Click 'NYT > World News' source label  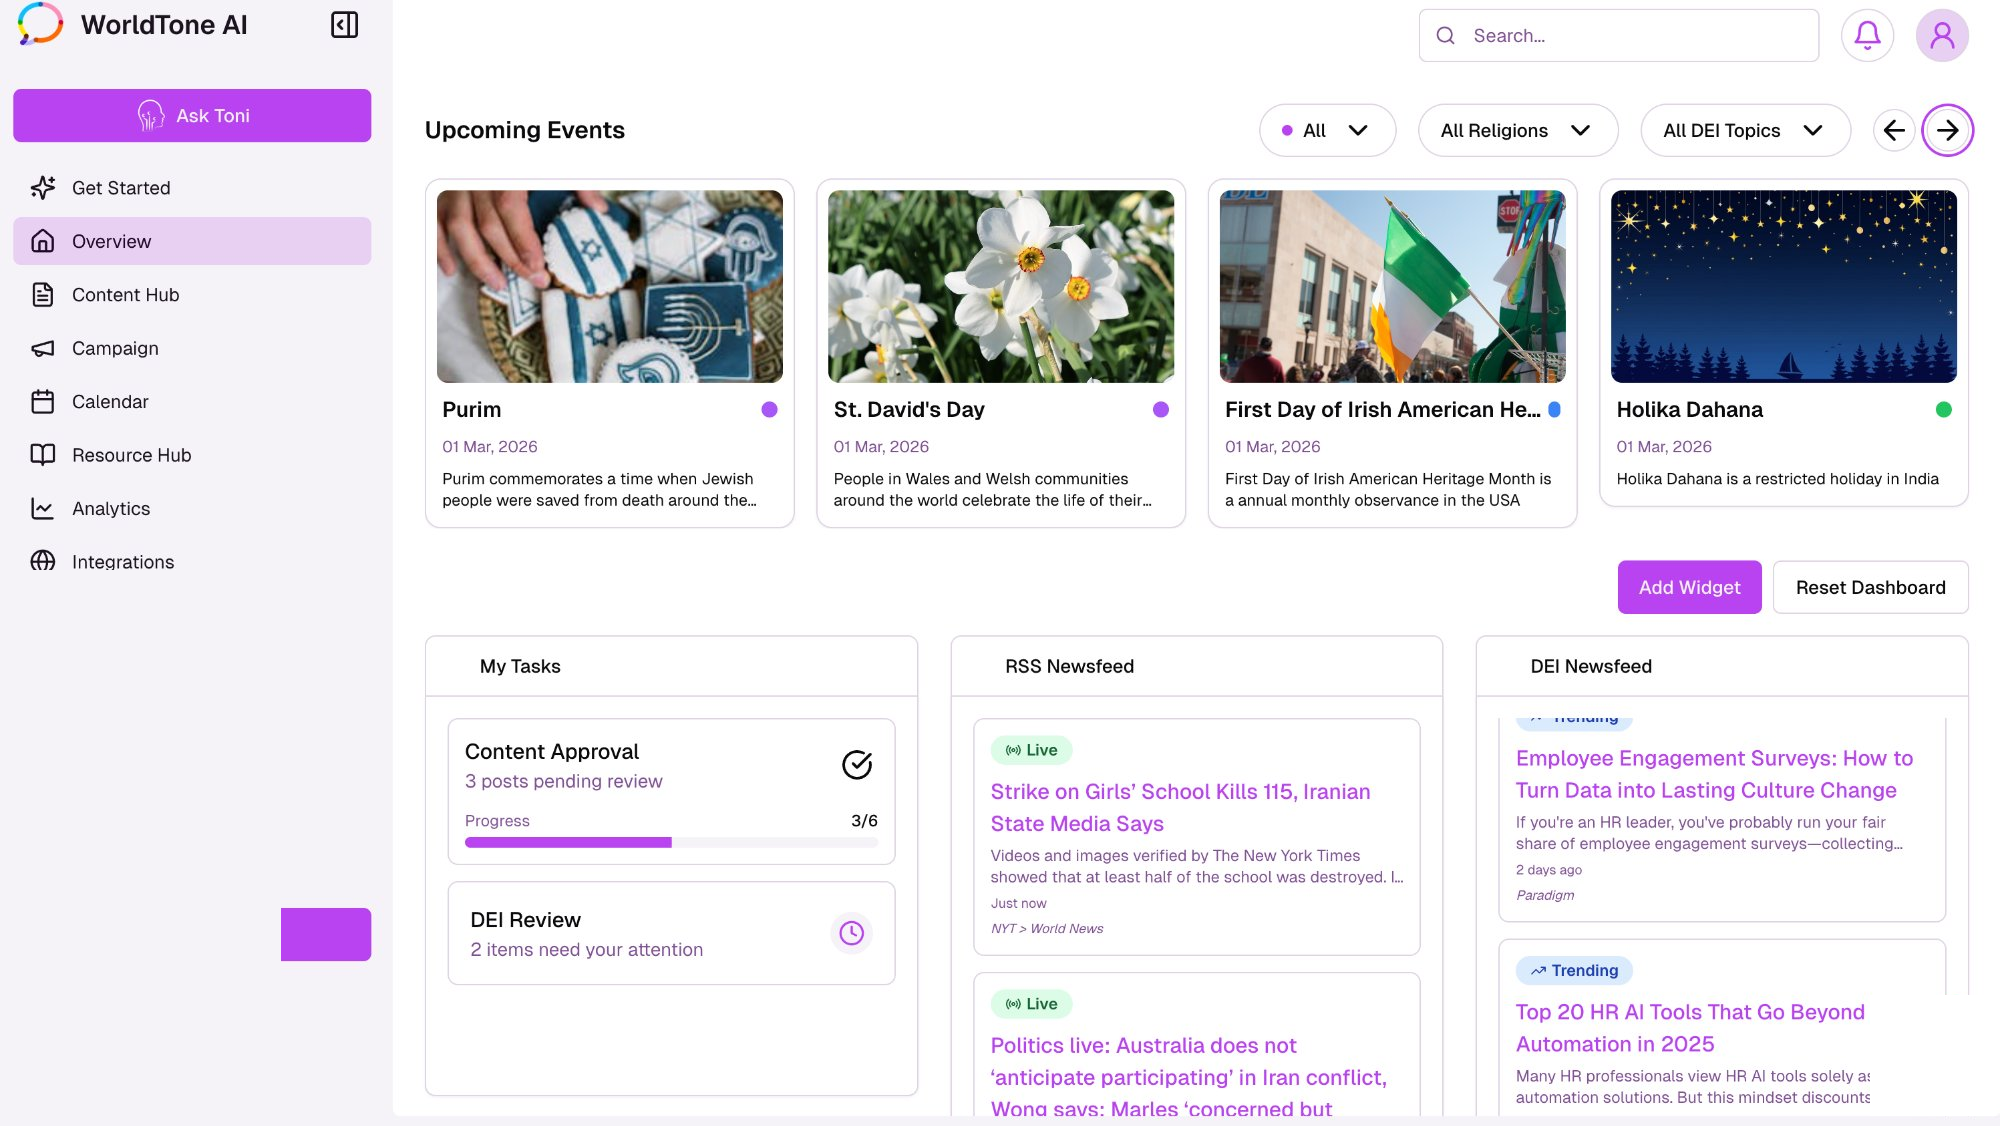pyautogui.click(x=1047, y=928)
